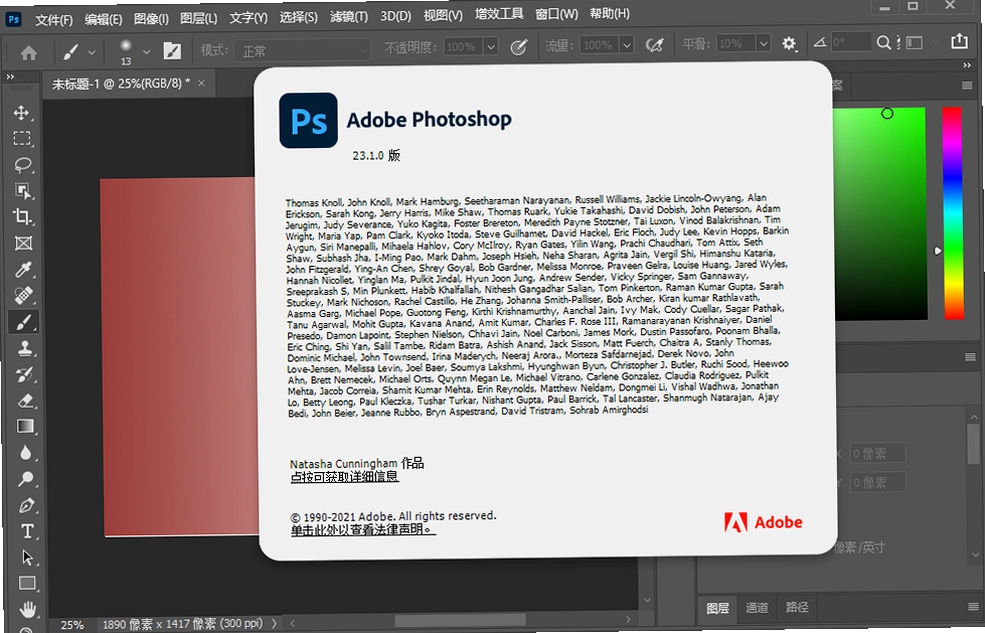Click the hue spectrum slider
The width and height of the screenshot is (985, 633).
coord(953,213)
